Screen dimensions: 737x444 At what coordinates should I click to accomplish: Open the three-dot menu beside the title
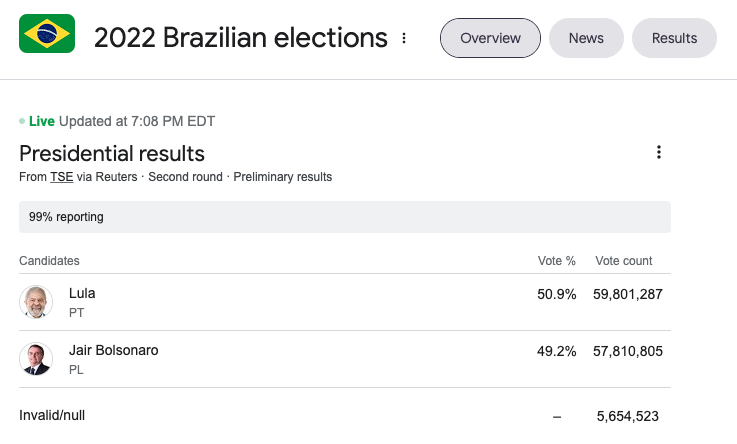click(404, 38)
